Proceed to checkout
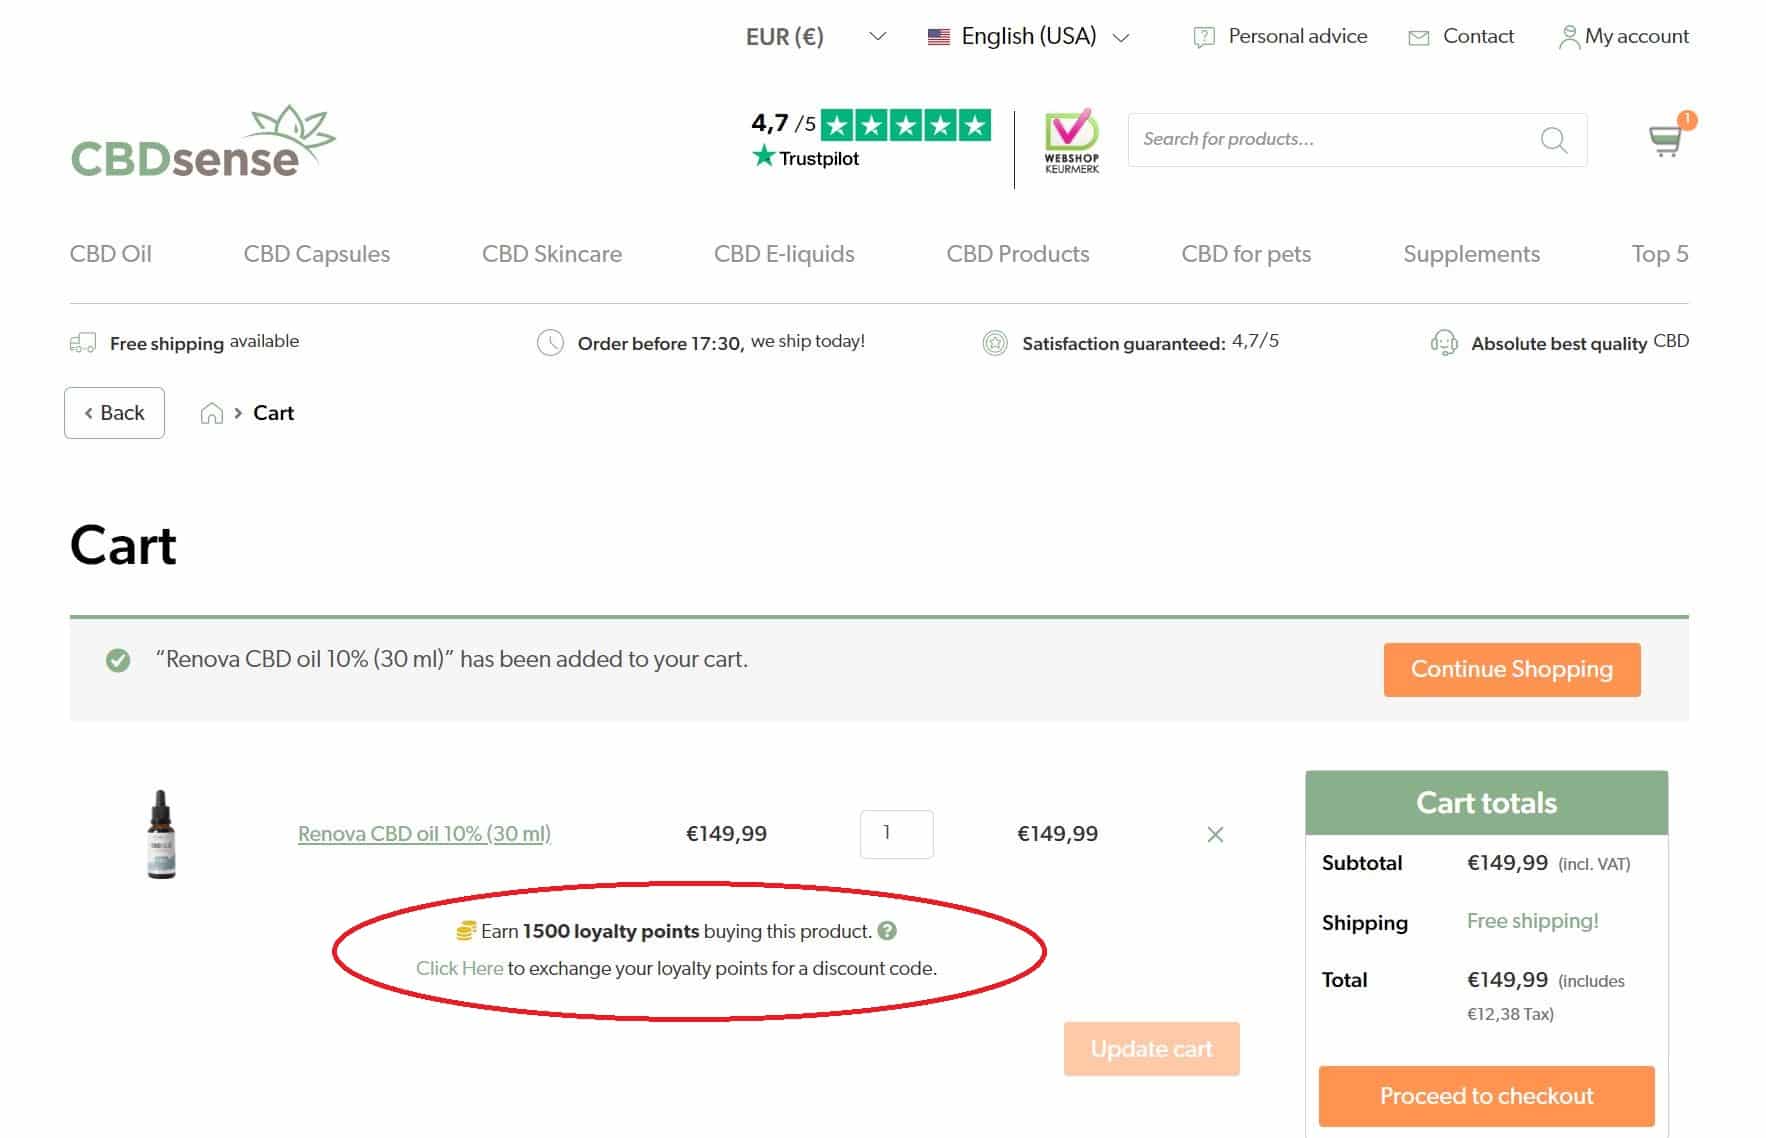Image resolution: width=1766 pixels, height=1138 pixels. (x=1487, y=1096)
